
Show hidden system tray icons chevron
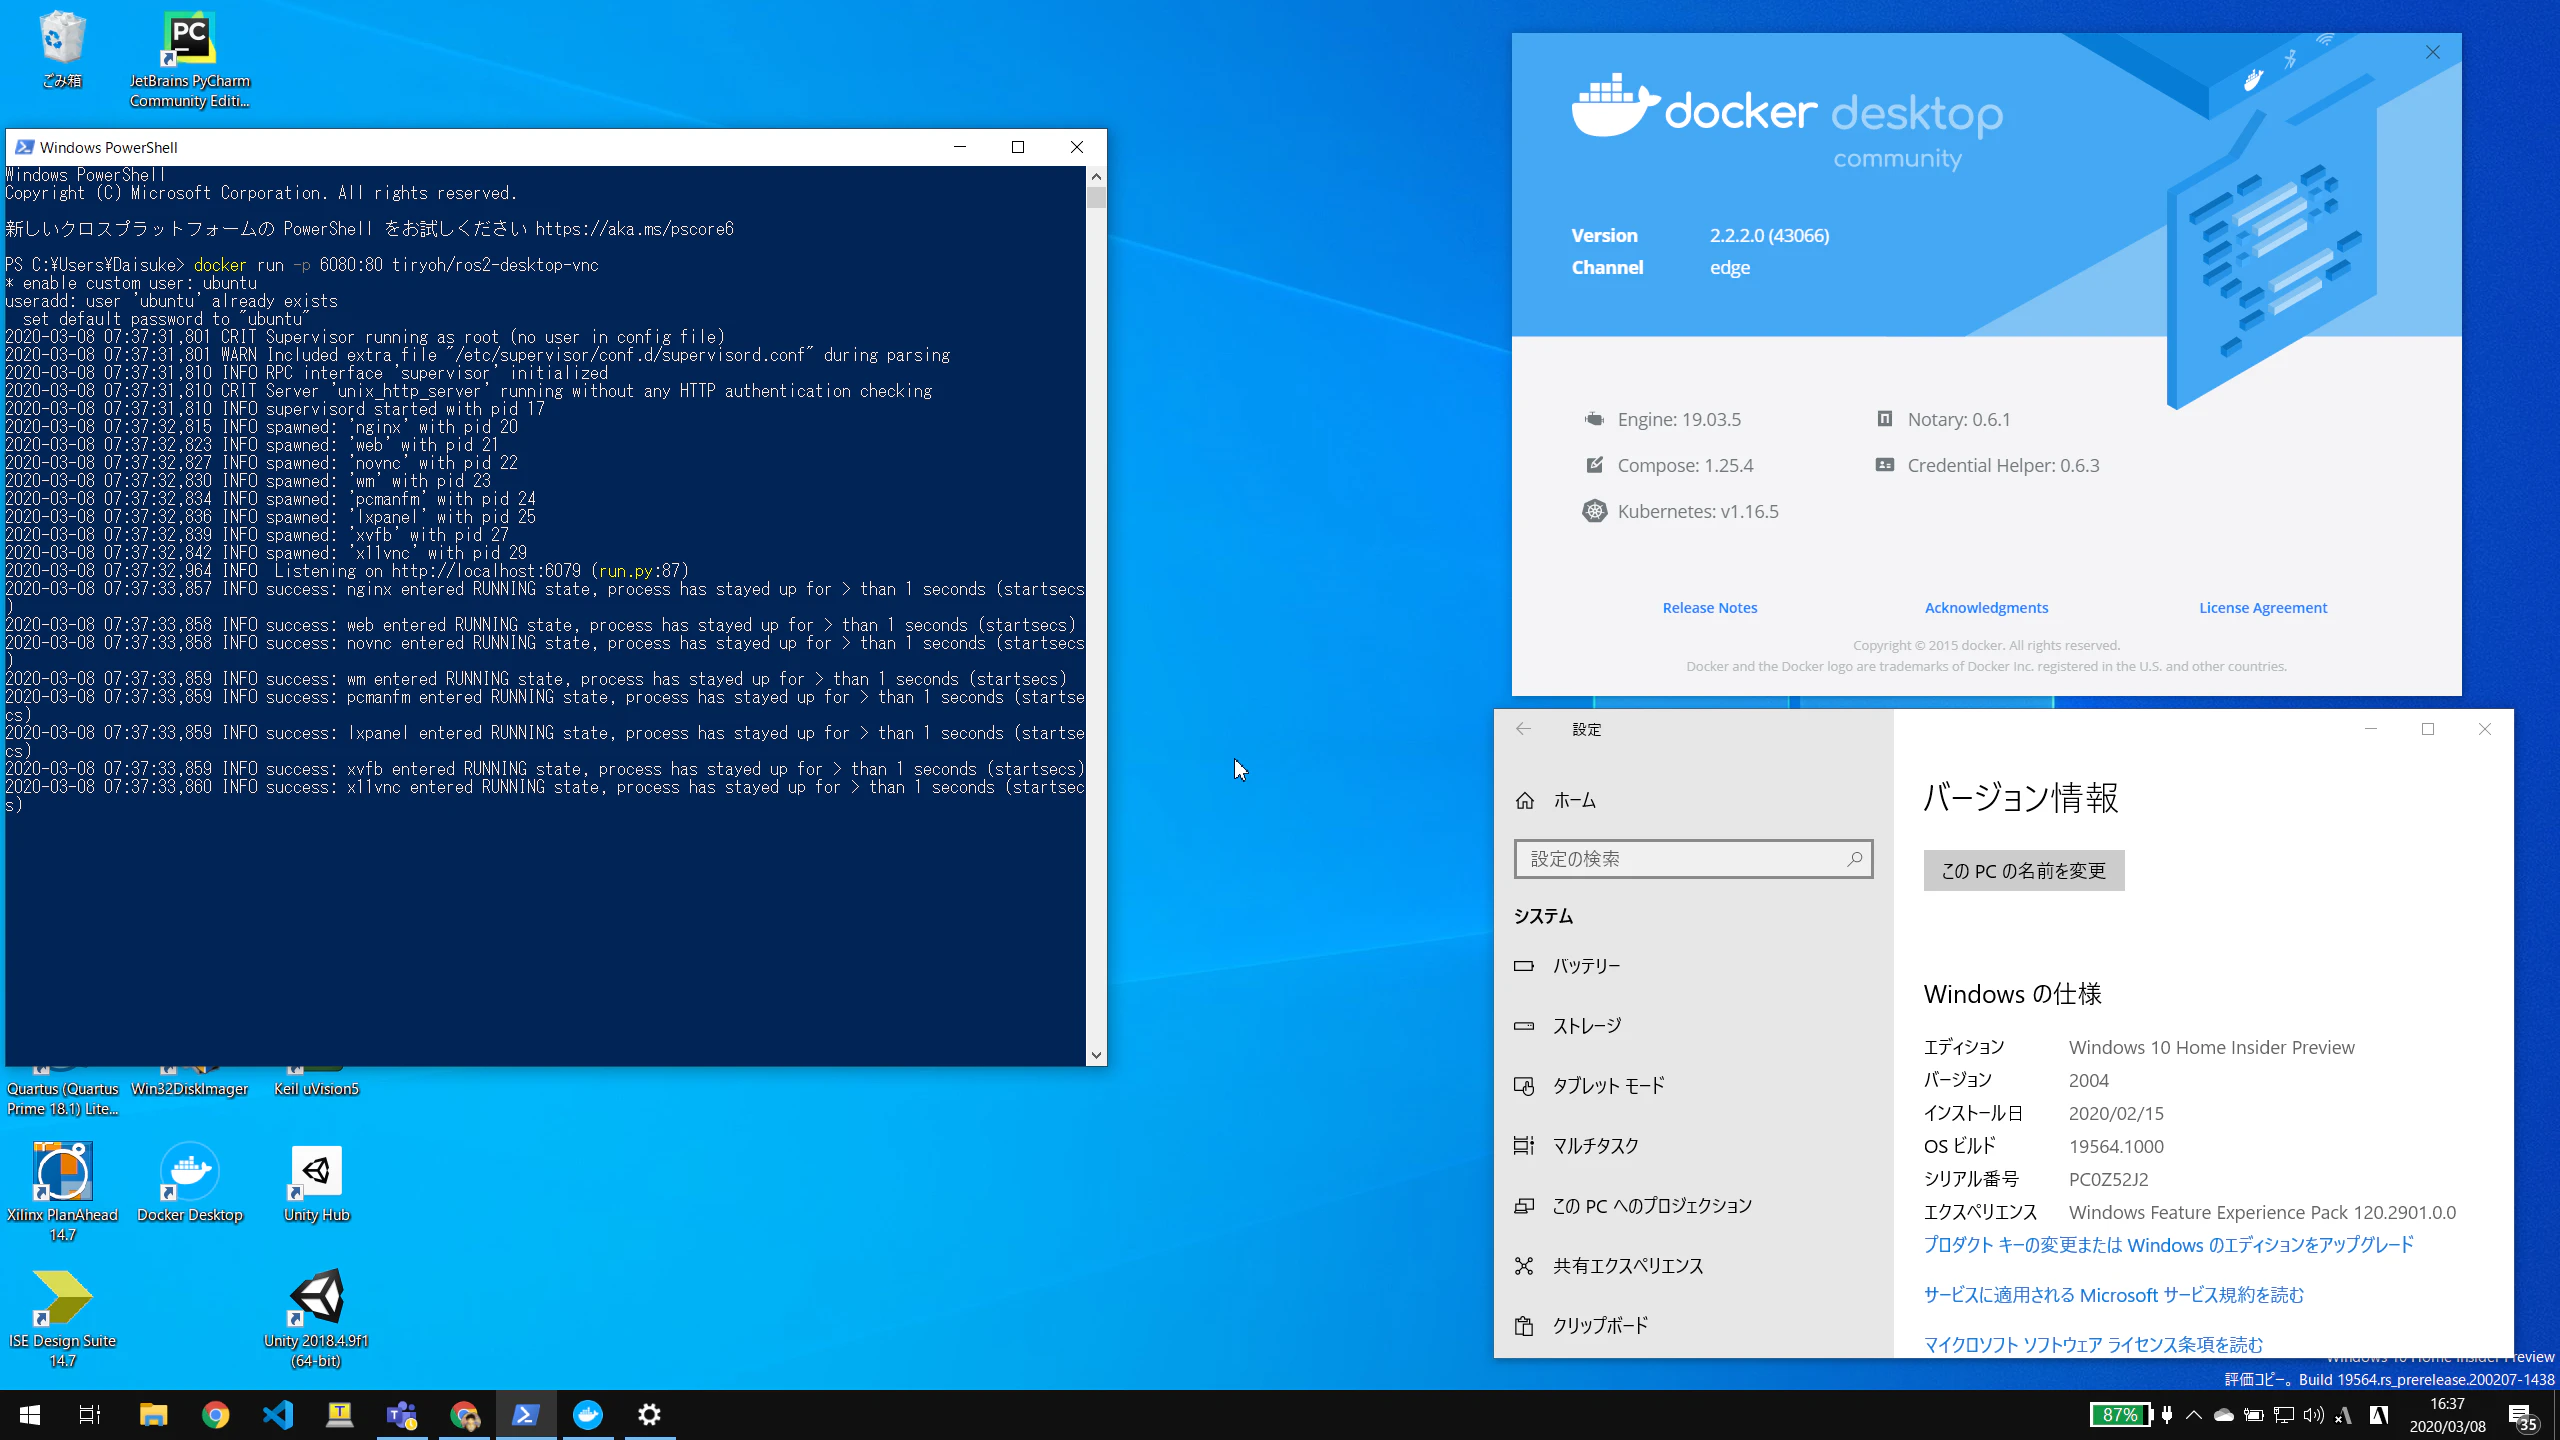click(x=2194, y=1414)
